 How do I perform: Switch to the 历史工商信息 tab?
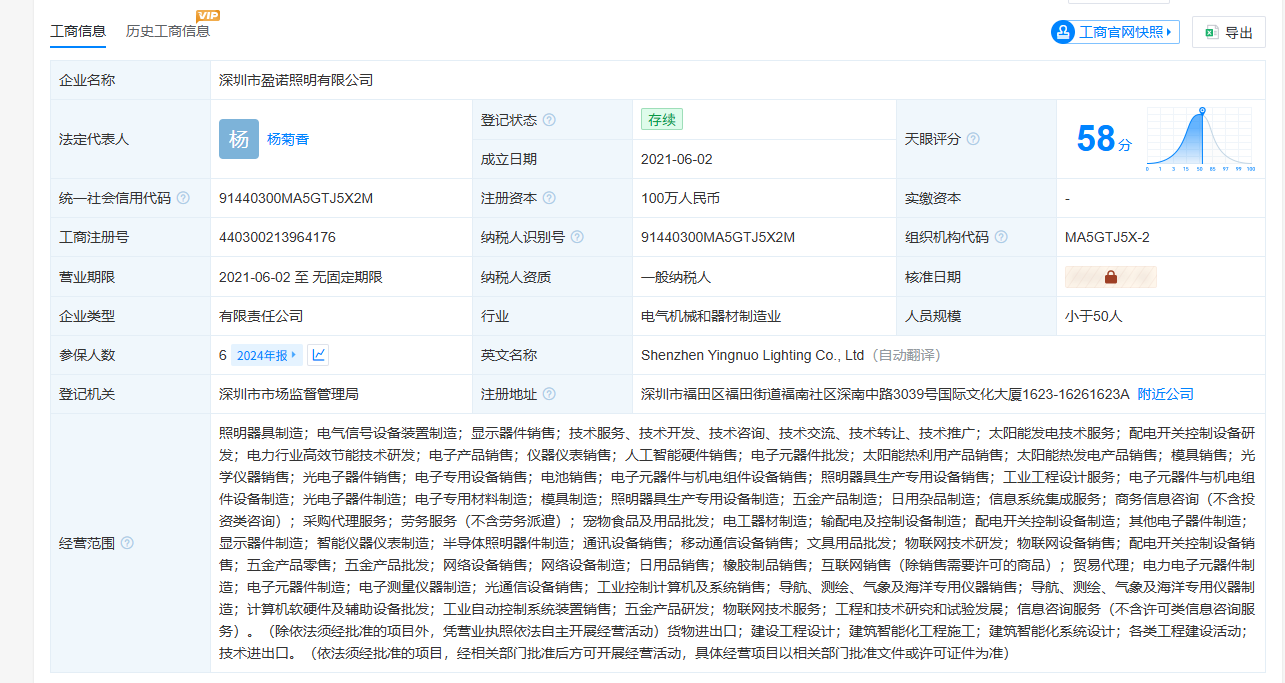coord(168,31)
